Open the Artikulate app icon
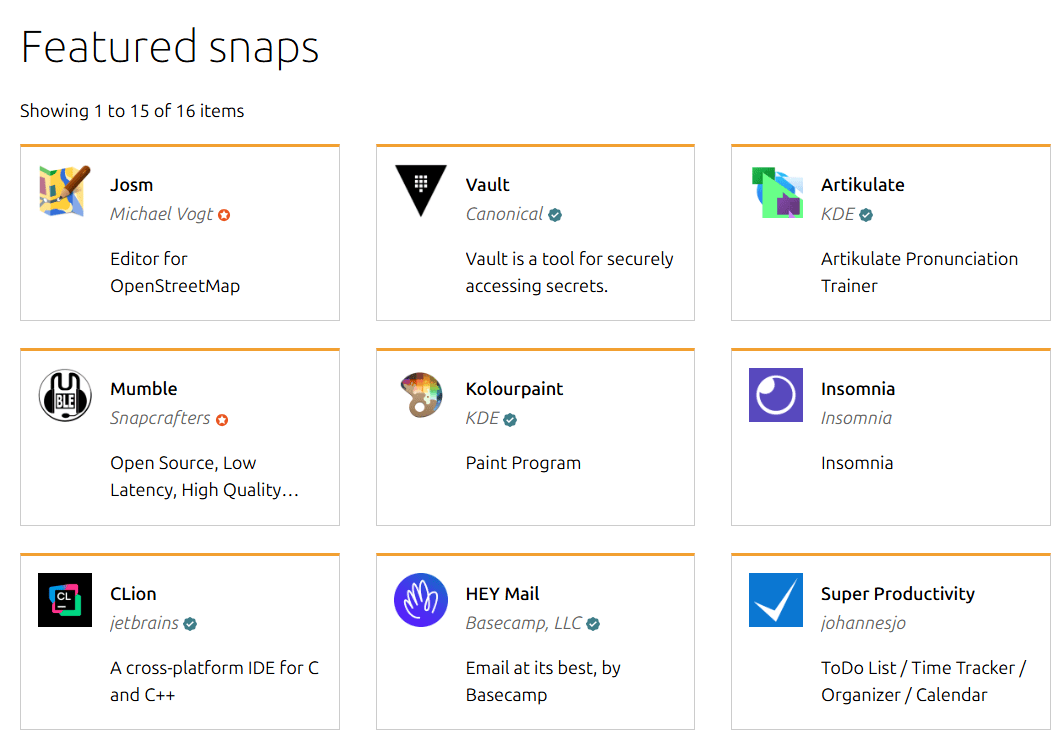This screenshot has height=743, width=1064. pyautogui.click(x=776, y=190)
